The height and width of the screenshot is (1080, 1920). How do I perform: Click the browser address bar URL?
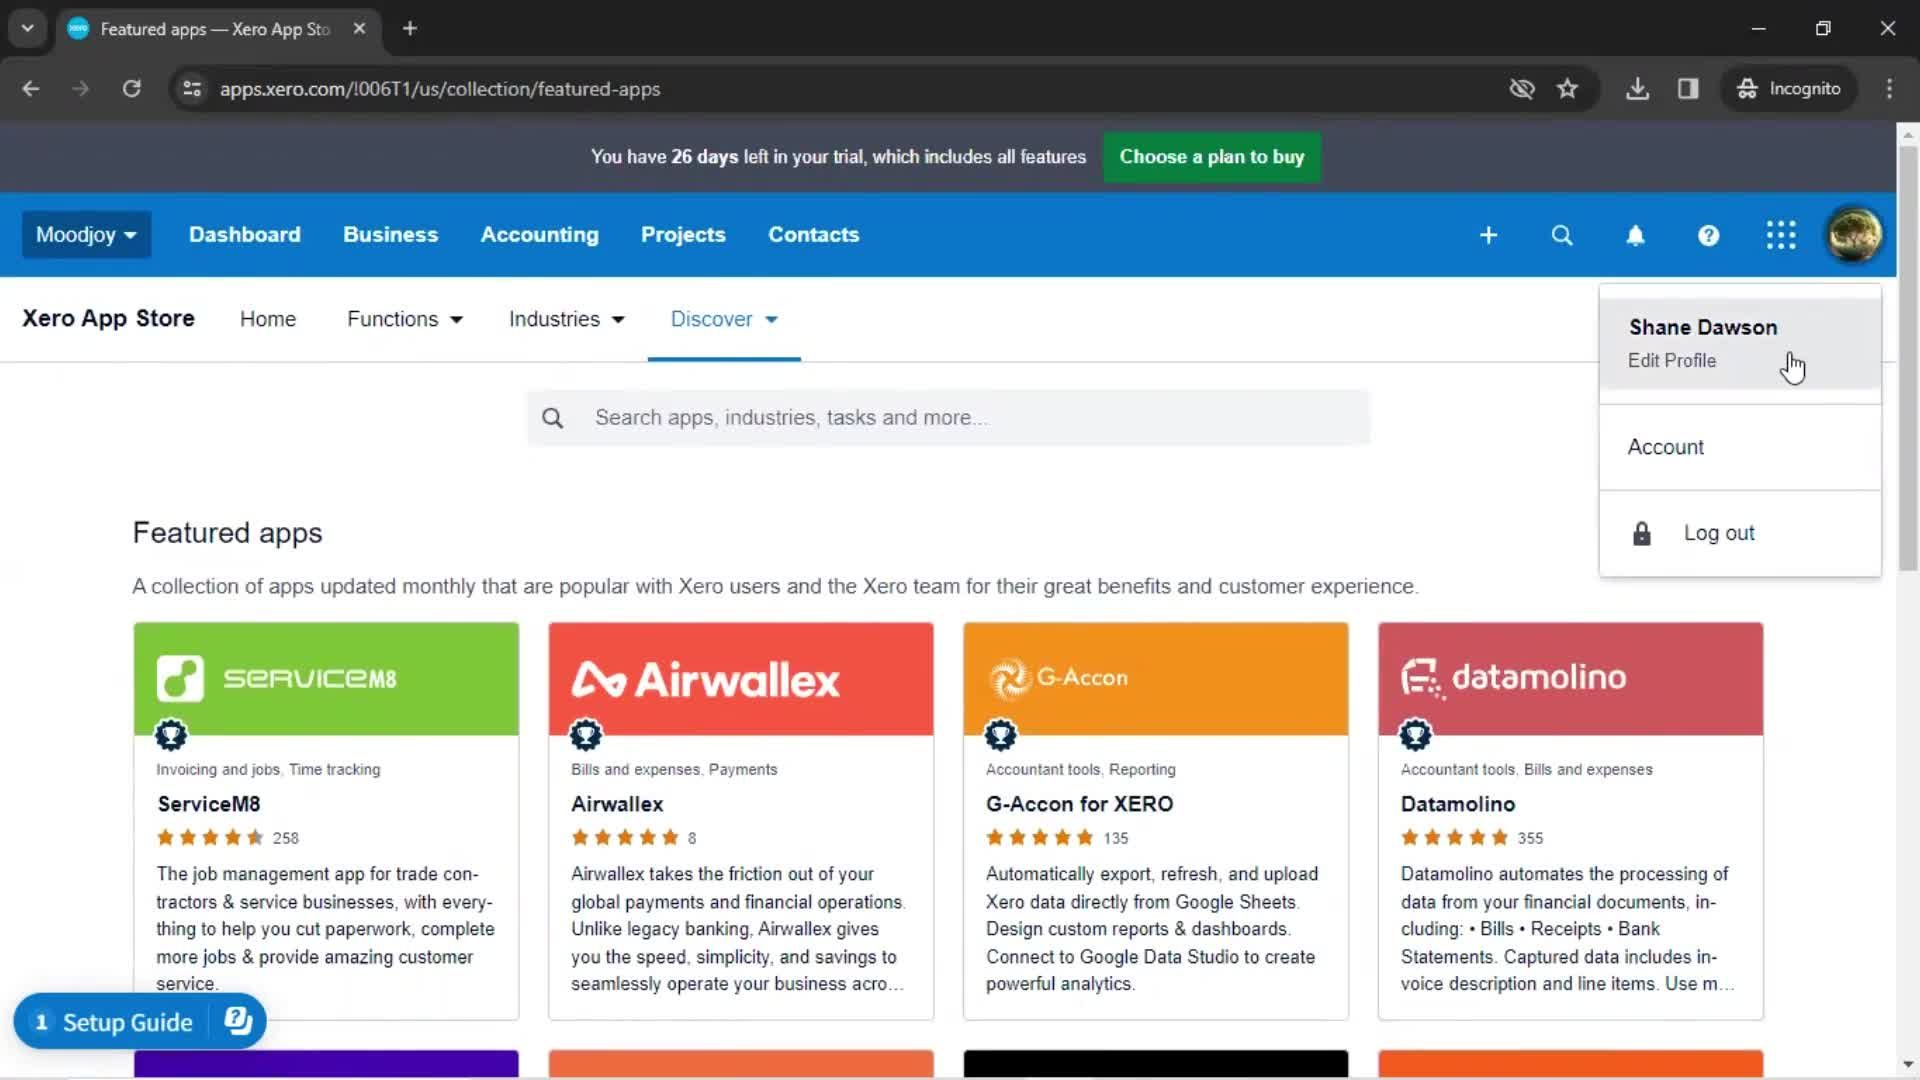click(440, 89)
